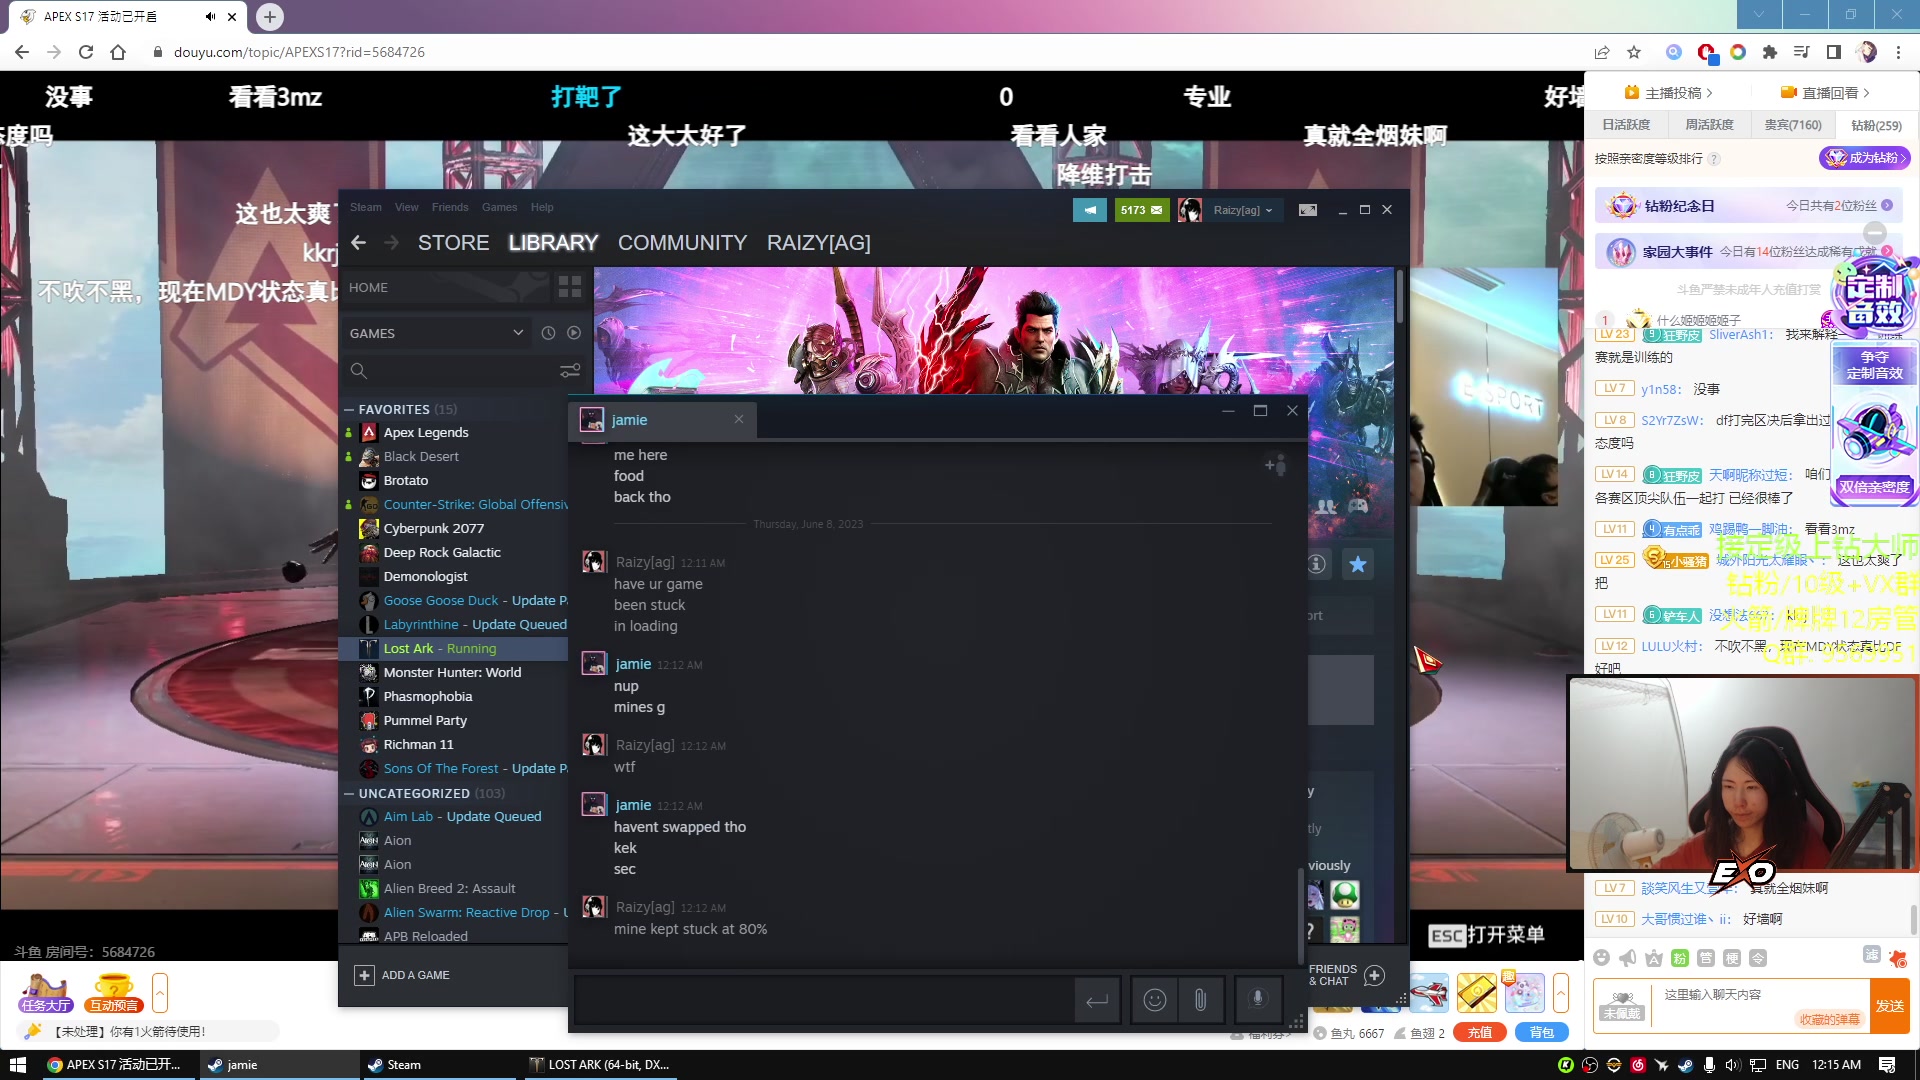1920x1080 pixels.
Task: Click the chat message input field
Action: pos(825,1000)
